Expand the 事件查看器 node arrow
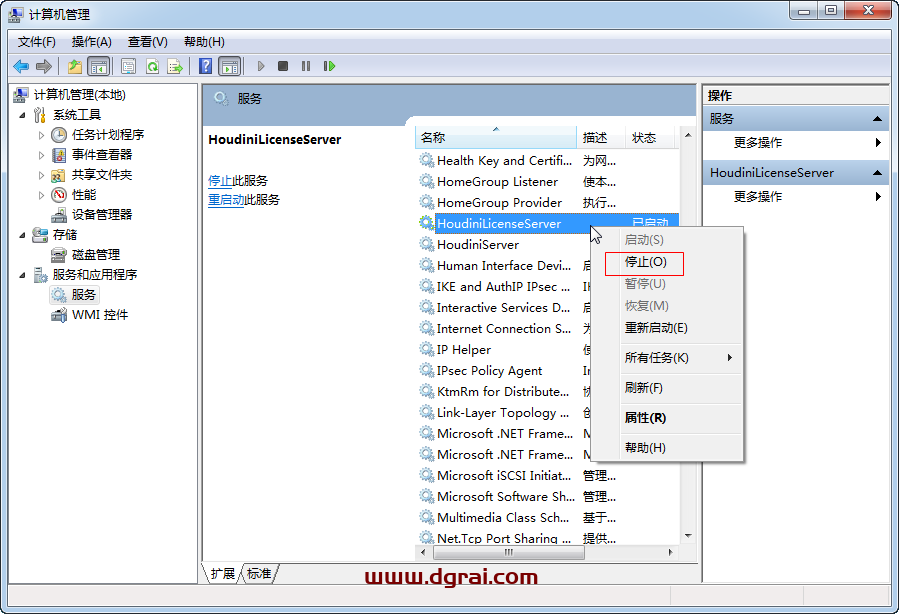The image size is (899, 614). click(x=41, y=155)
